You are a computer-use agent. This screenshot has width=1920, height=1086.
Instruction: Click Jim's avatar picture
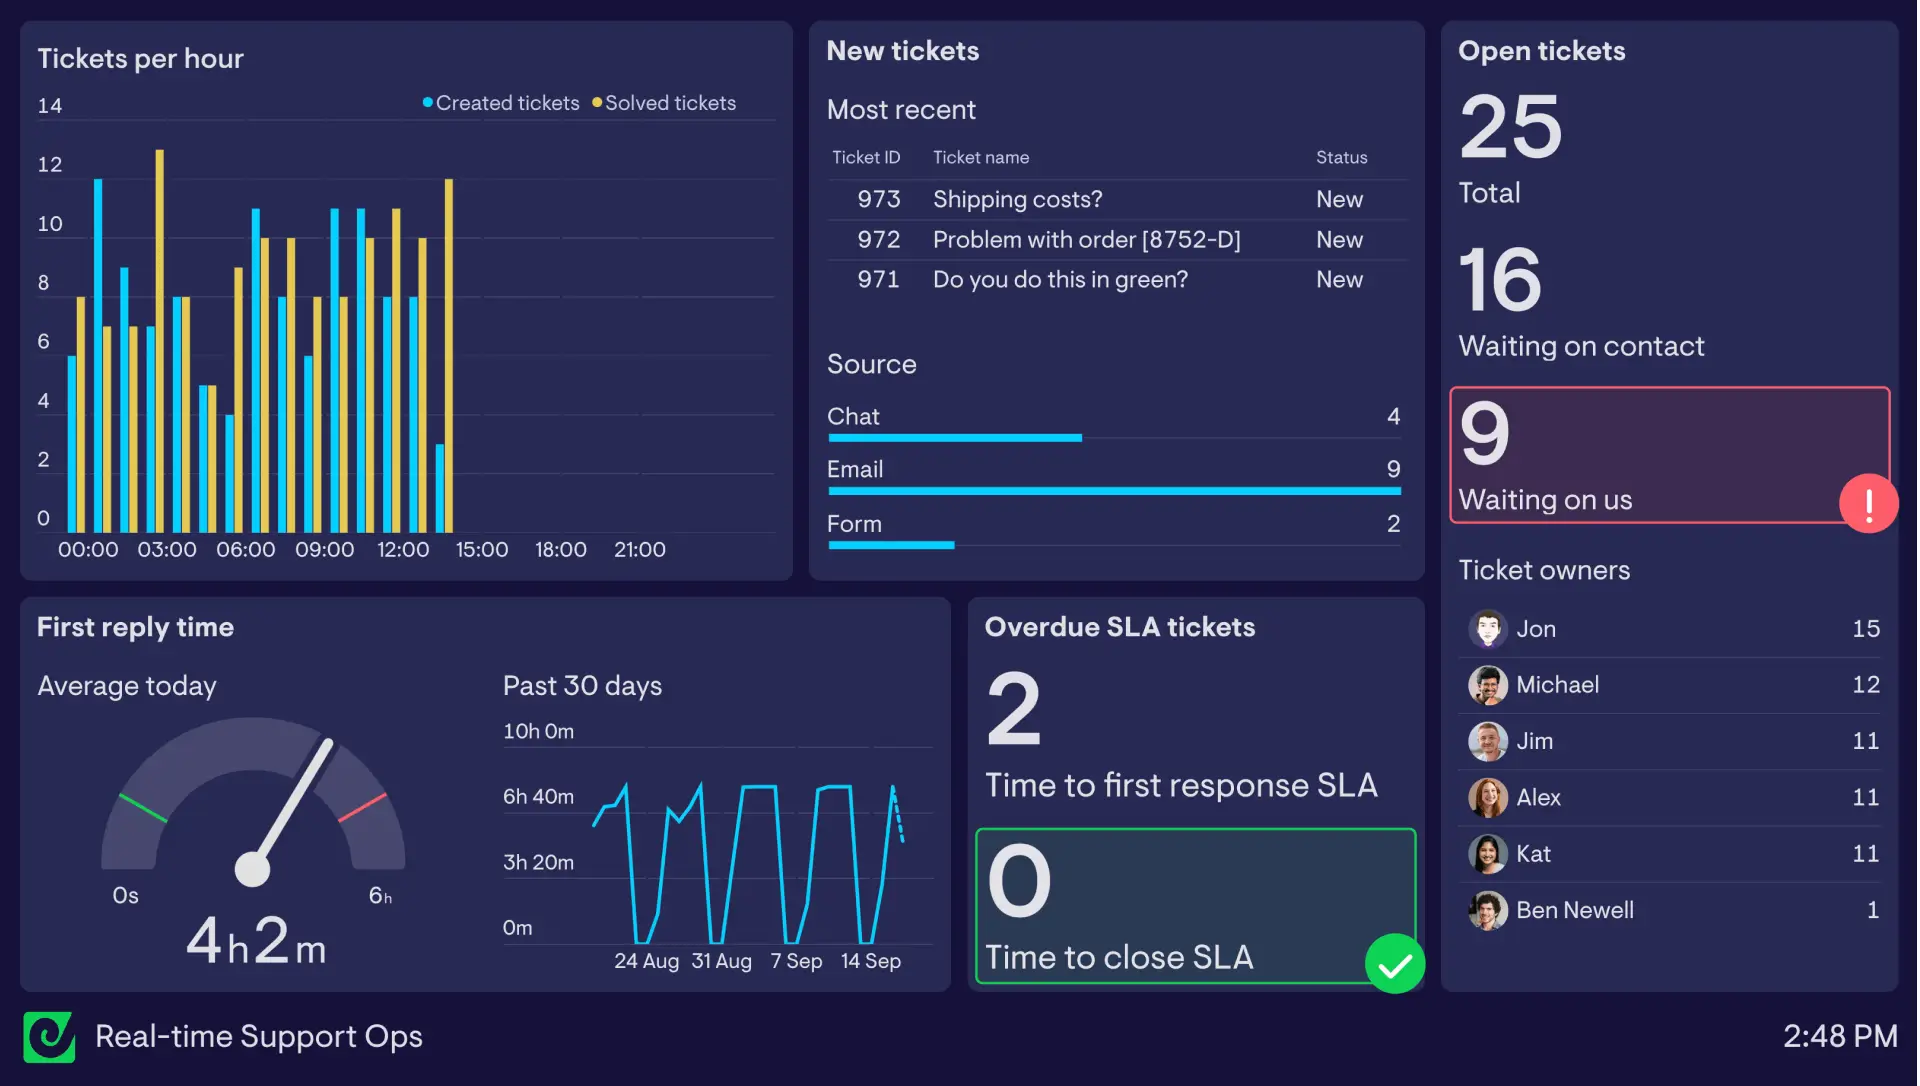[1487, 741]
